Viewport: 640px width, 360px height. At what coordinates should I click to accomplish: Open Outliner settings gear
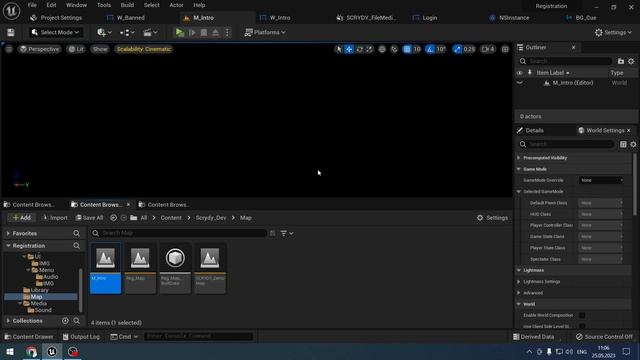[631, 61]
